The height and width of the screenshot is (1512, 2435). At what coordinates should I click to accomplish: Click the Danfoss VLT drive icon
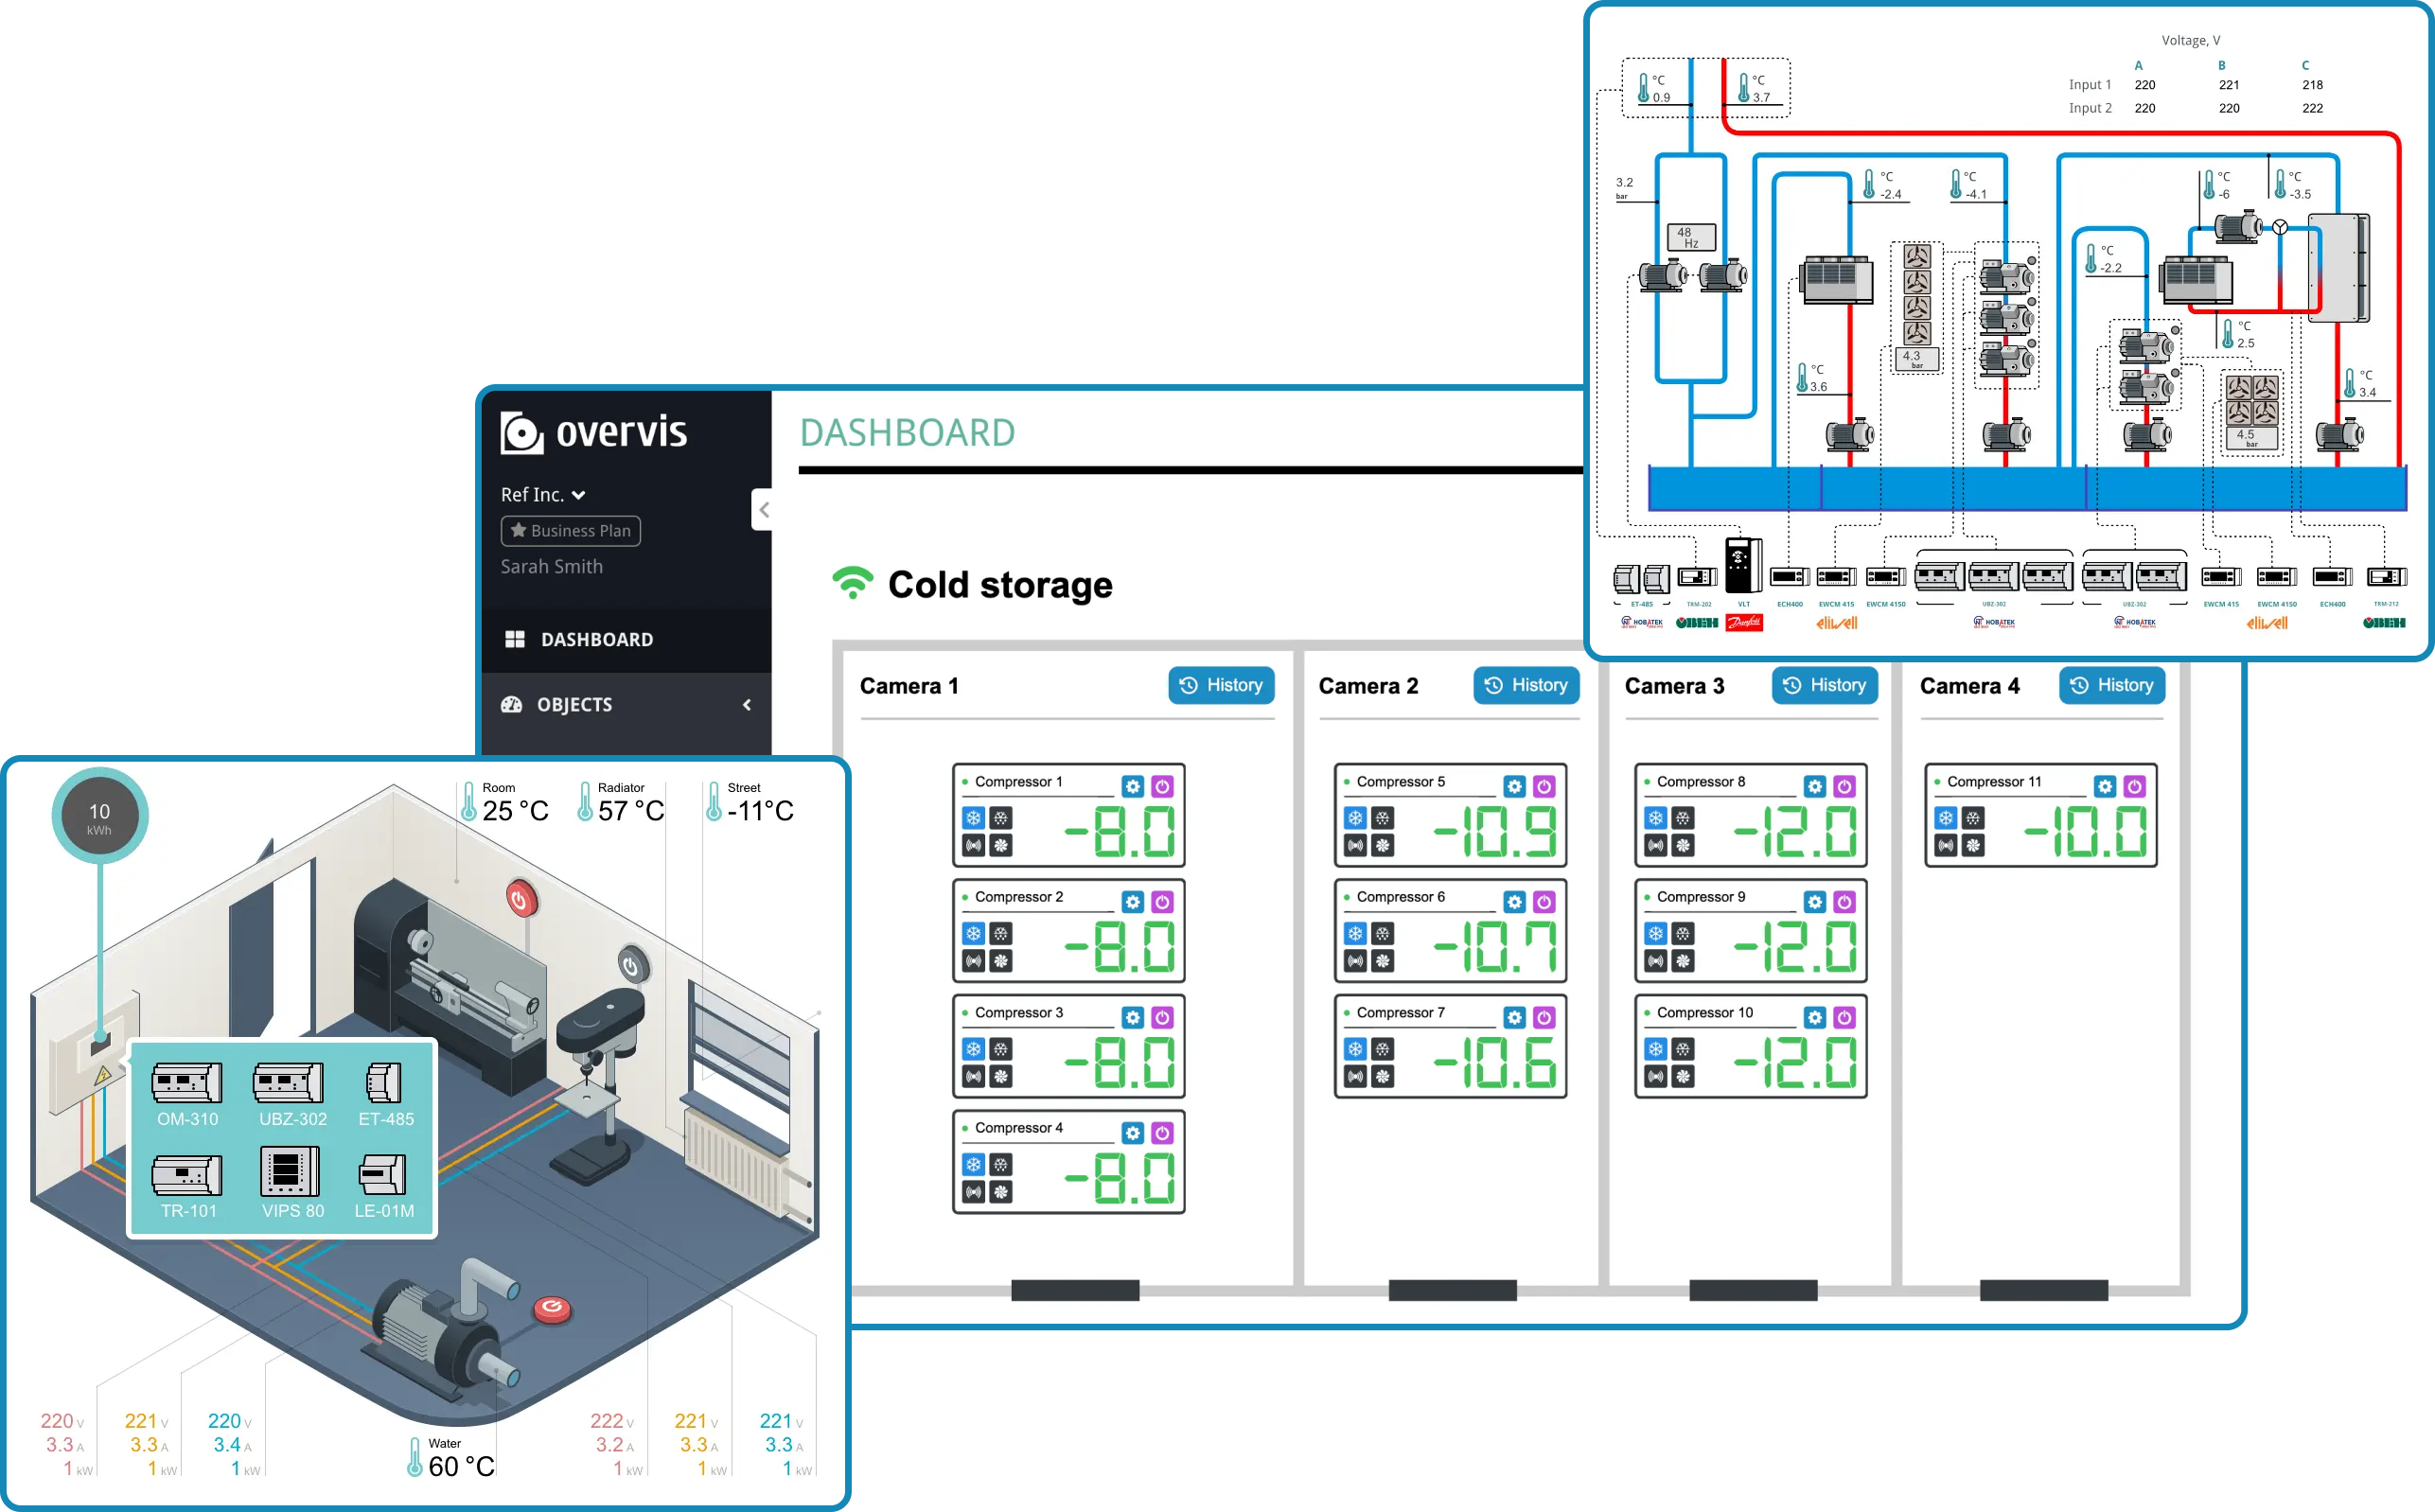click(1743, 566)
